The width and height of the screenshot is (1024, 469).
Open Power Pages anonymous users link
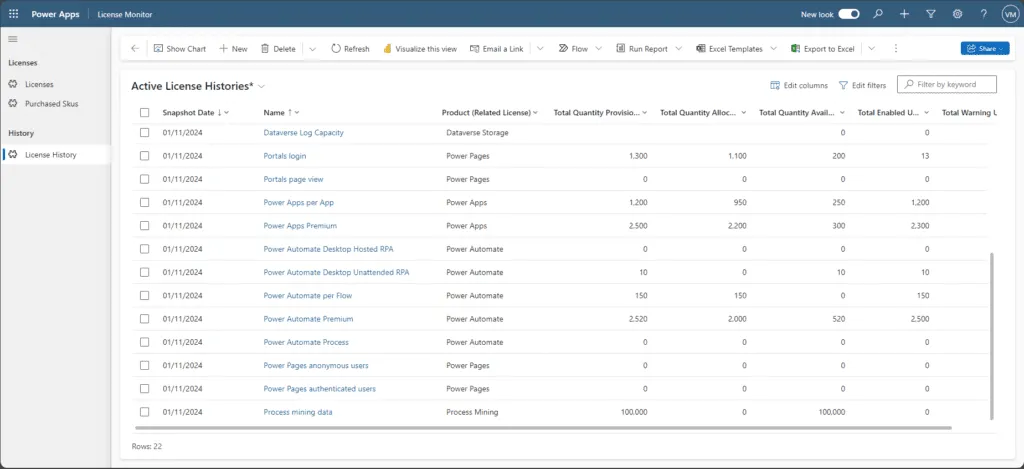(x=316, y=366)
